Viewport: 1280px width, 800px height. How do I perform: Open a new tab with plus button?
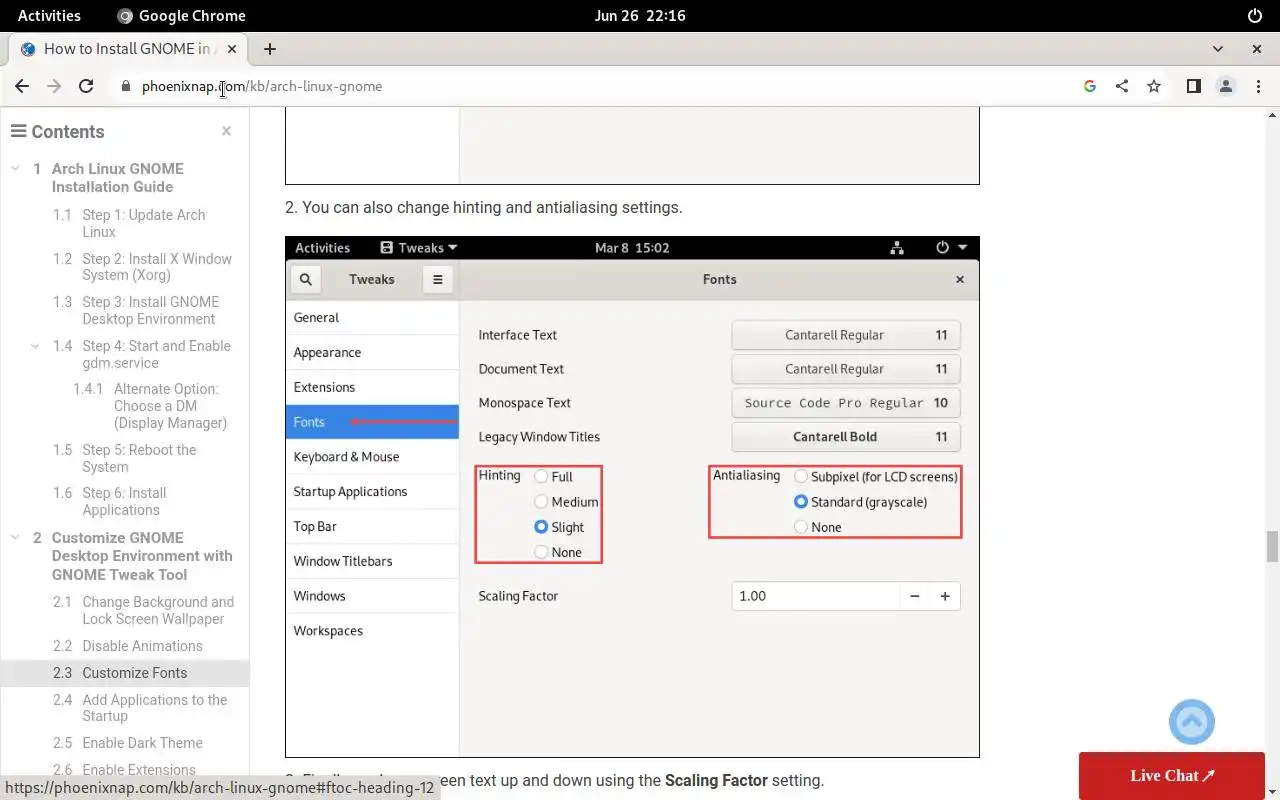[270, 48]
